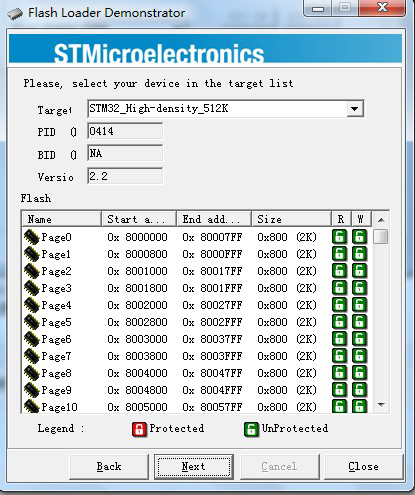Click the Flash Loader Demonstrator title icon
The height and width of the screenshot is (495, 415).
point(15,13)
